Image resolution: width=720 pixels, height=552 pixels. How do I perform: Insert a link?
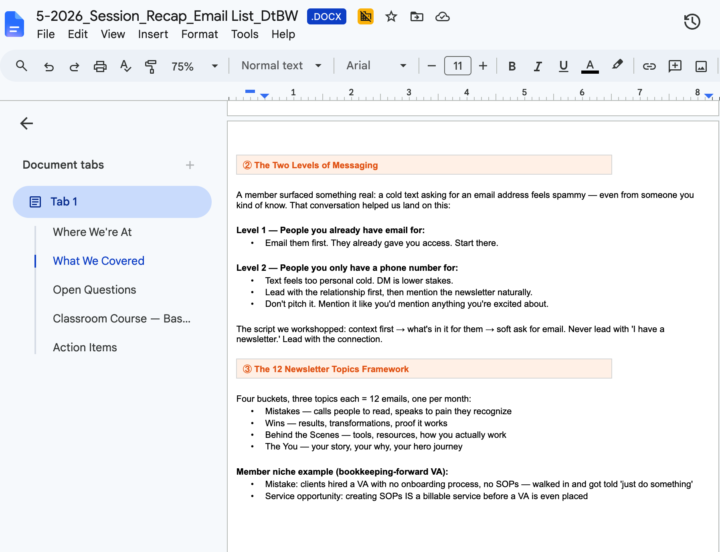tap(649, 67)
